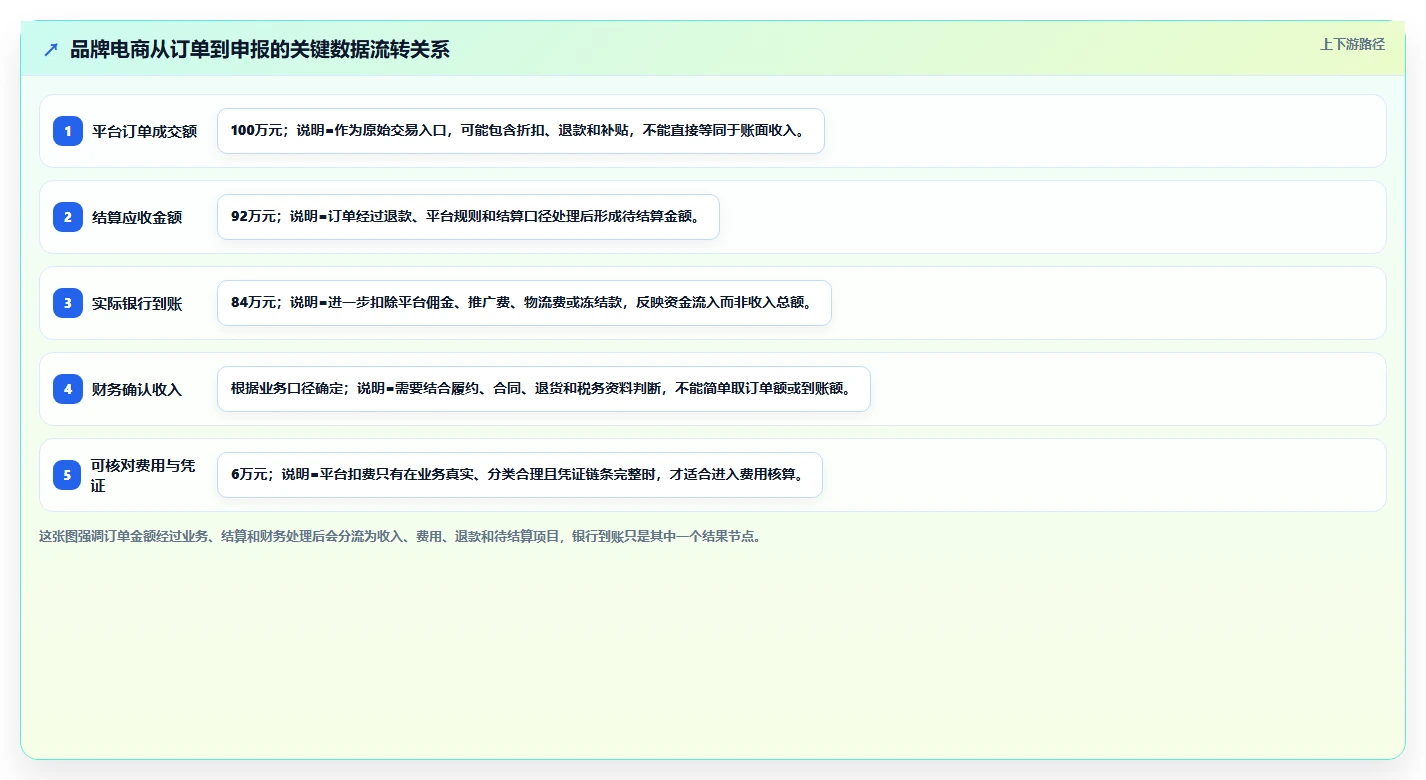Image resolution: width=1426 pixels, height=780 pixels.
Task: Click the 上下游路径 label
Action: [1352, 44]
